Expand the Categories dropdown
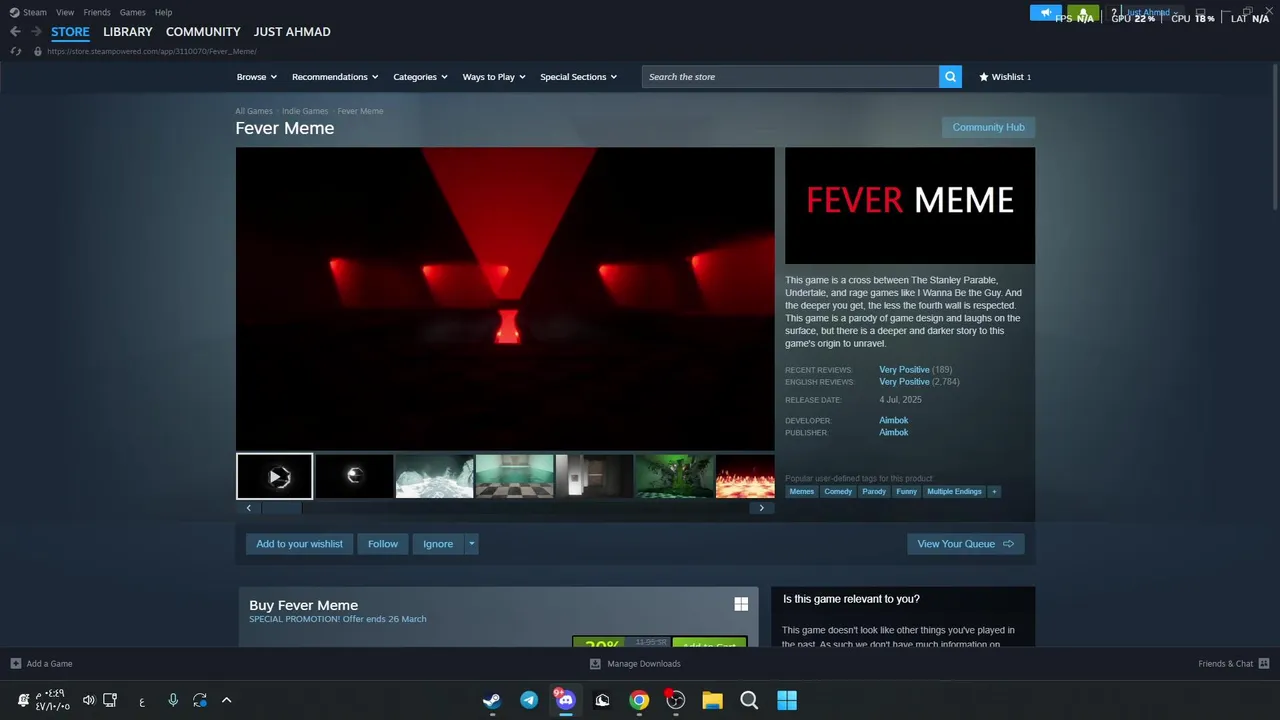 [x=420, y=77]
